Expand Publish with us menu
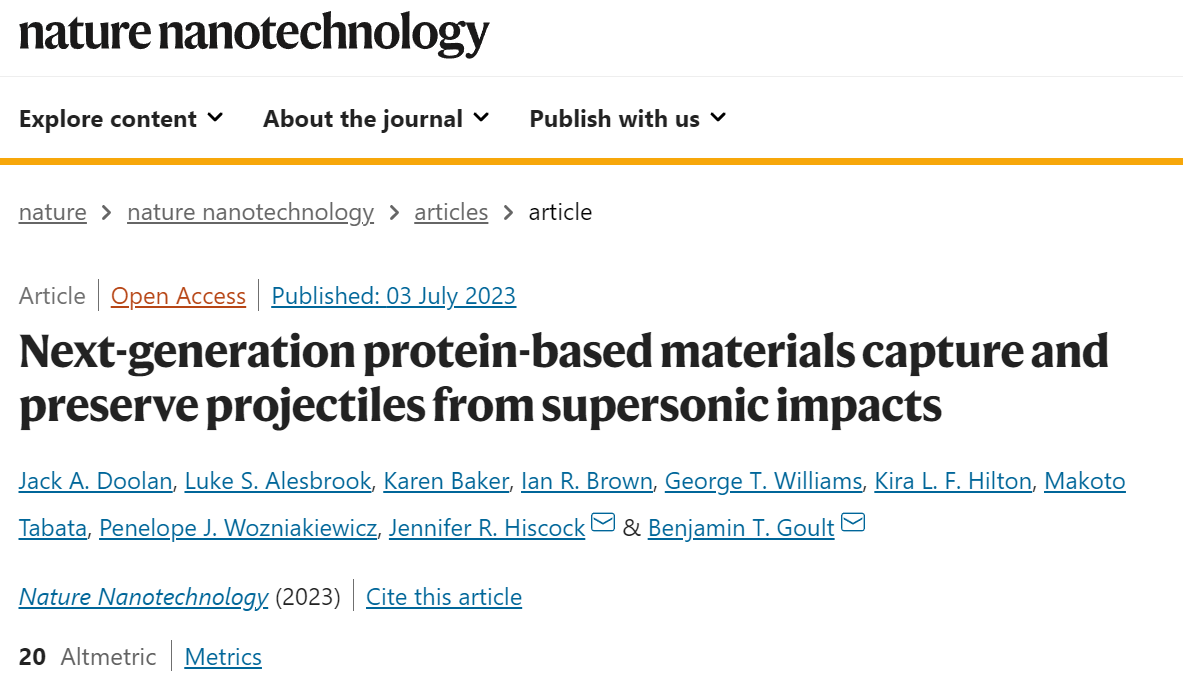1183x688 pixels. pos(628,118)
